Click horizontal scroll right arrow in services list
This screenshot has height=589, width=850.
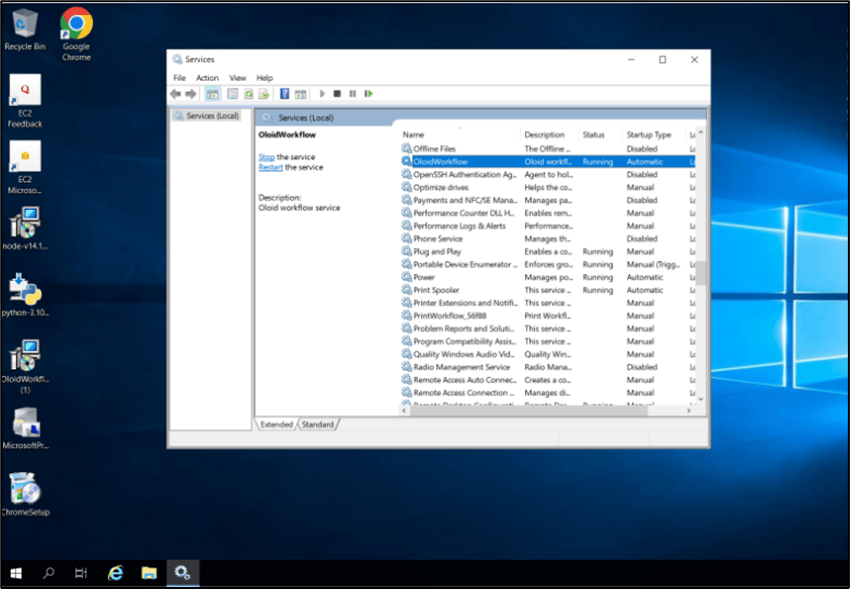[x=689, y=411]
